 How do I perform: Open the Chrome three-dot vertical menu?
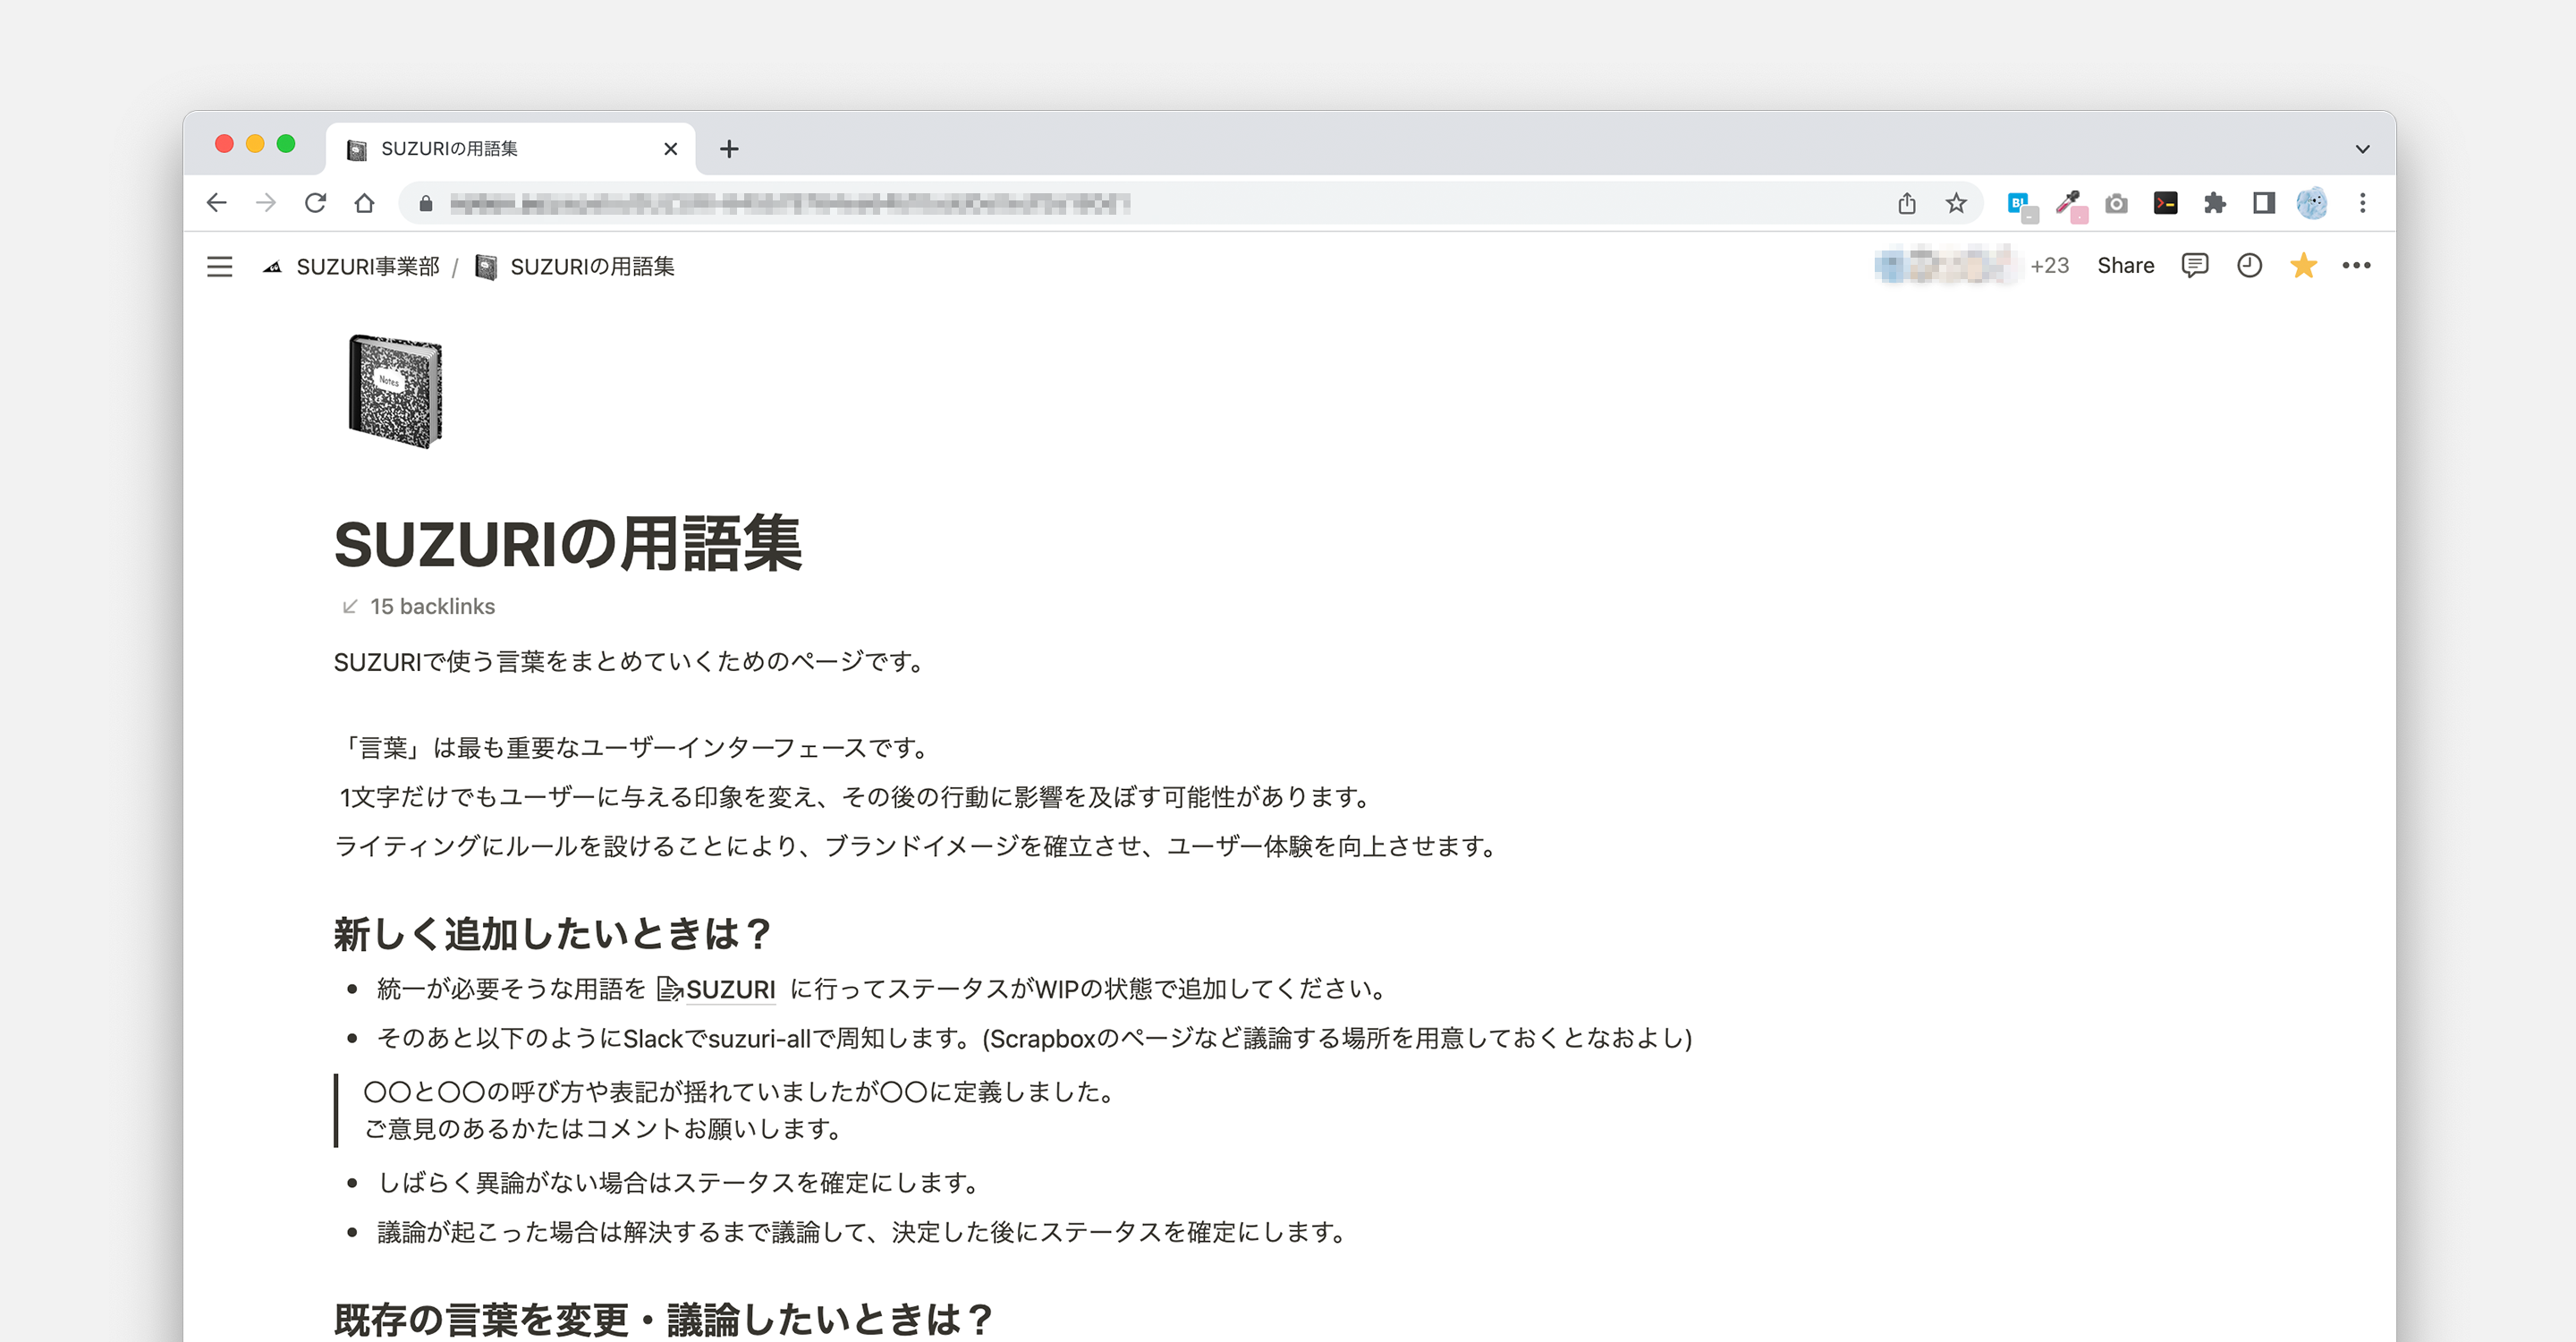[x=2363, y=204]
